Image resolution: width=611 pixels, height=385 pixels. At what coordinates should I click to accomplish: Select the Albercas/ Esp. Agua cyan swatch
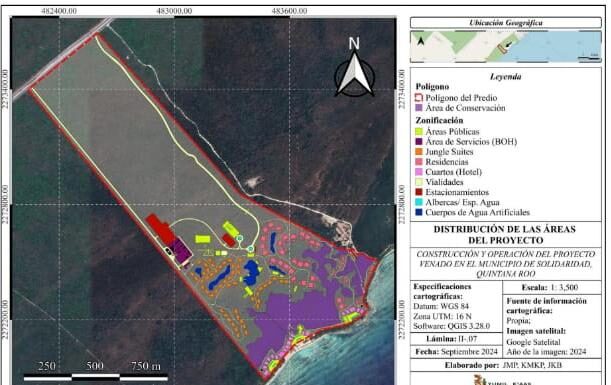coord(419,202)
